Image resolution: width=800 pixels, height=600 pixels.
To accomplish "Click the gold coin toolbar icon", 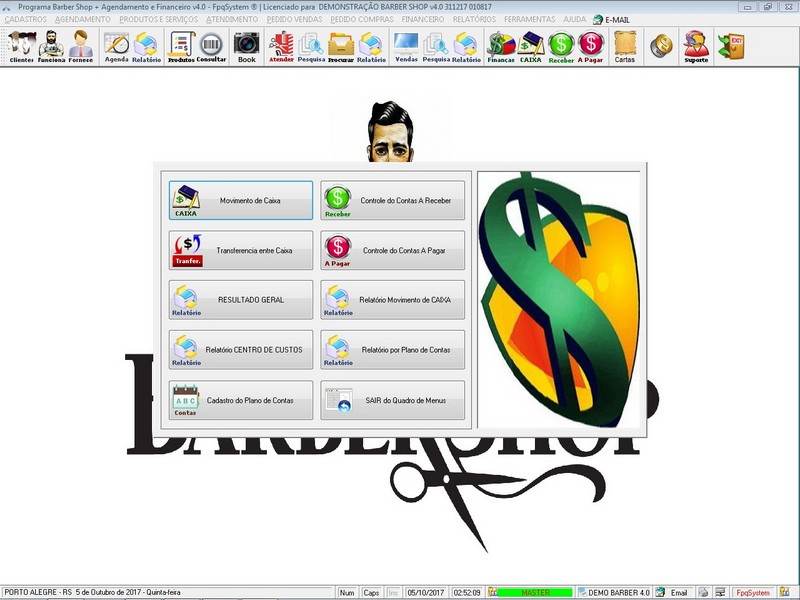I will tap(661, 46).
